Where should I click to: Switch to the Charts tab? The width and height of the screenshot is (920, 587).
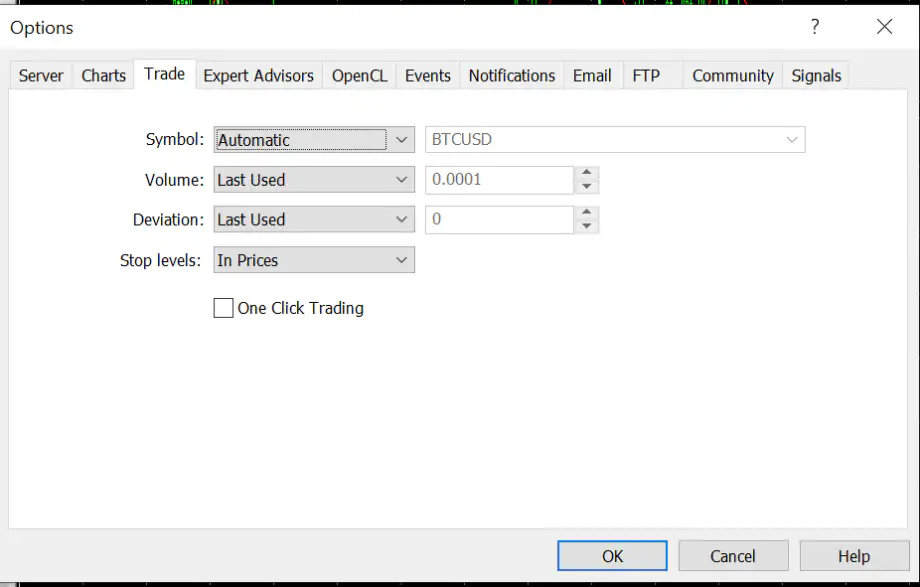point(104,76)
